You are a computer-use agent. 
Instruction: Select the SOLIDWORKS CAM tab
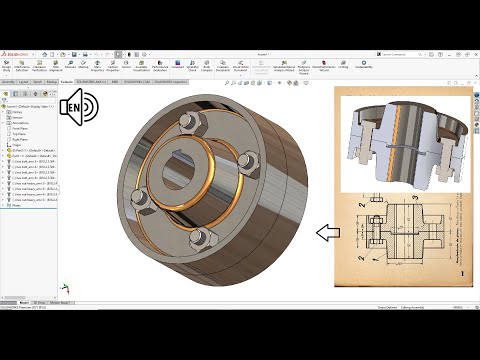tap(137, 82)
